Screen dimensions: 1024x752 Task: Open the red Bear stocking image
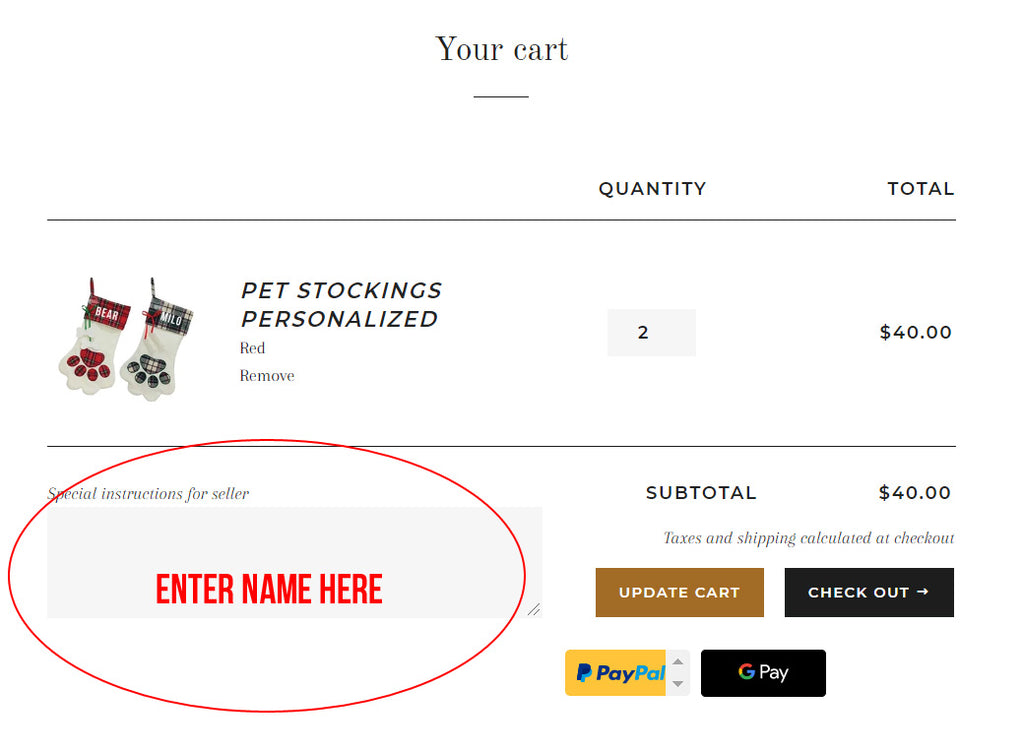93,339
